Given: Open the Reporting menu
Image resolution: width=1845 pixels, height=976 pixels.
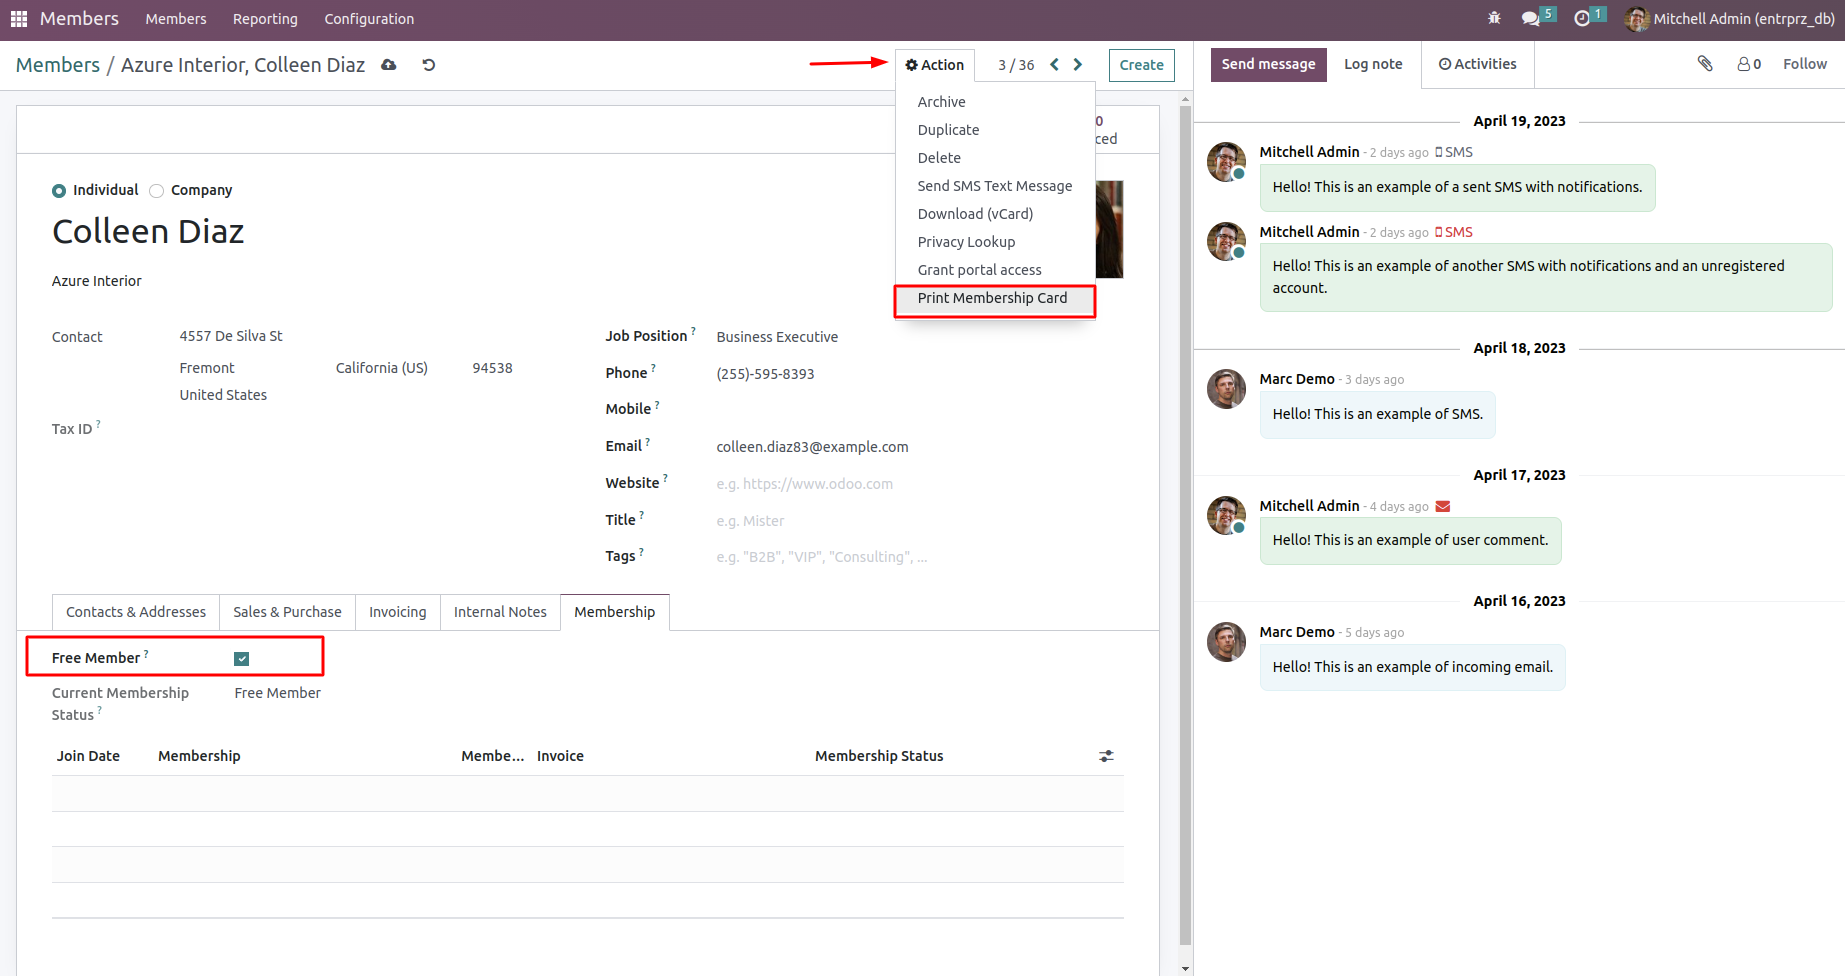Looking at the screenshot, I should (x=265, y=19).
